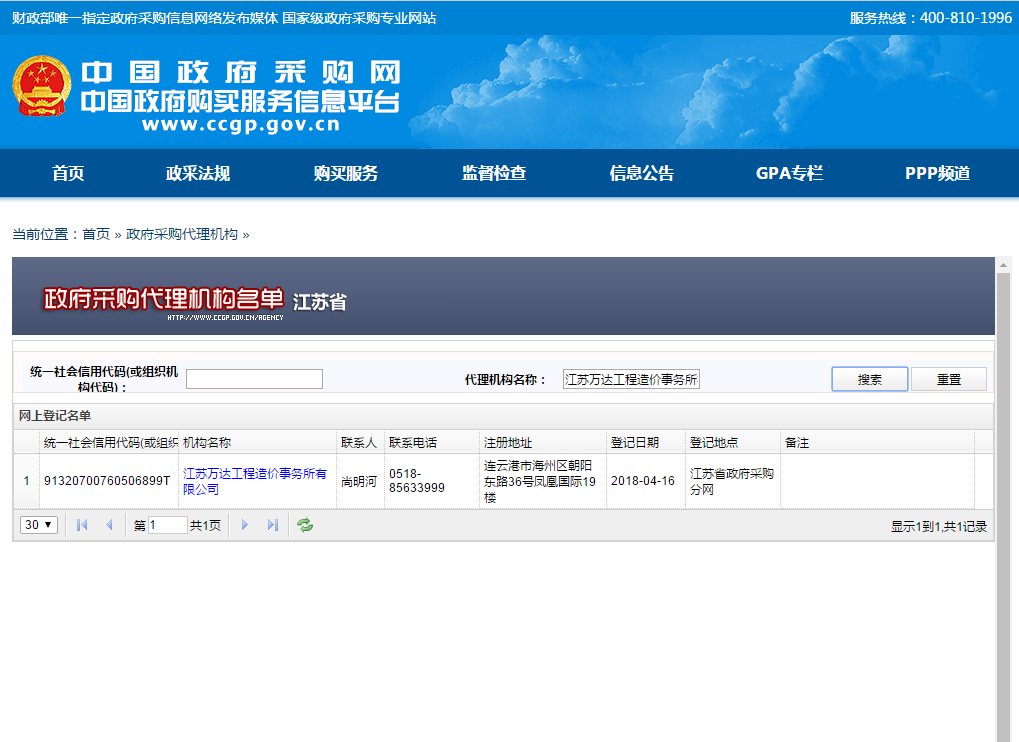The width and height of the screenshot is (1019, 742).
Task: Click the previous page arrow
Action: pyautogui.click(x=109, y=525)
